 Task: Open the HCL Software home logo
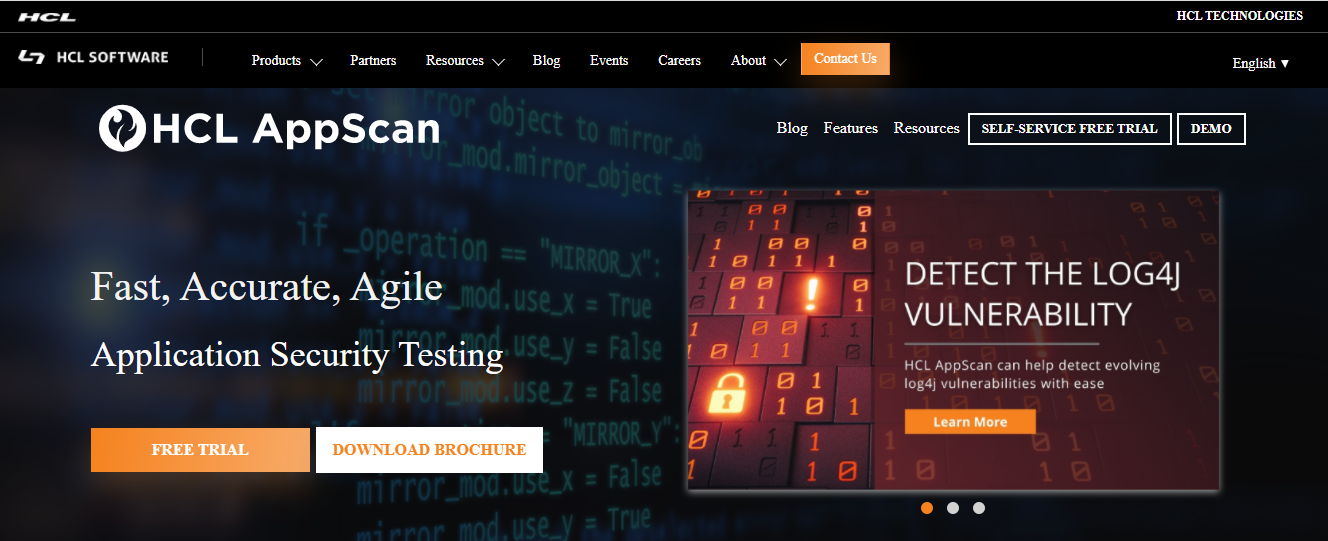click(x=93, y=57)
